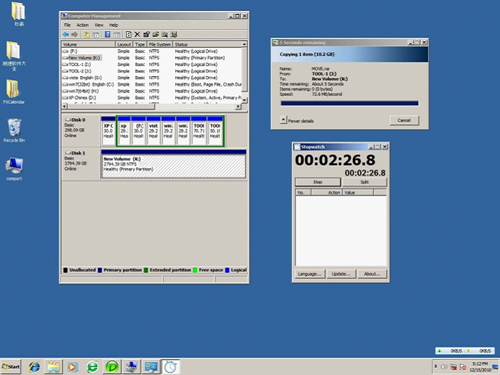
Task: Click the No. column header in Stopwatch
Action: (303, 192)
